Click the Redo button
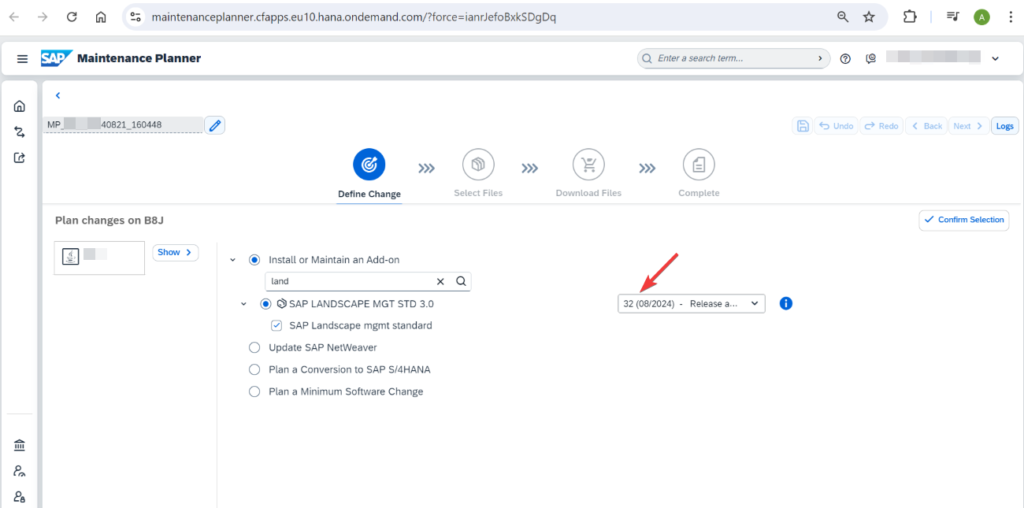This screenshot has height=508, width=1024. (881, 126)
